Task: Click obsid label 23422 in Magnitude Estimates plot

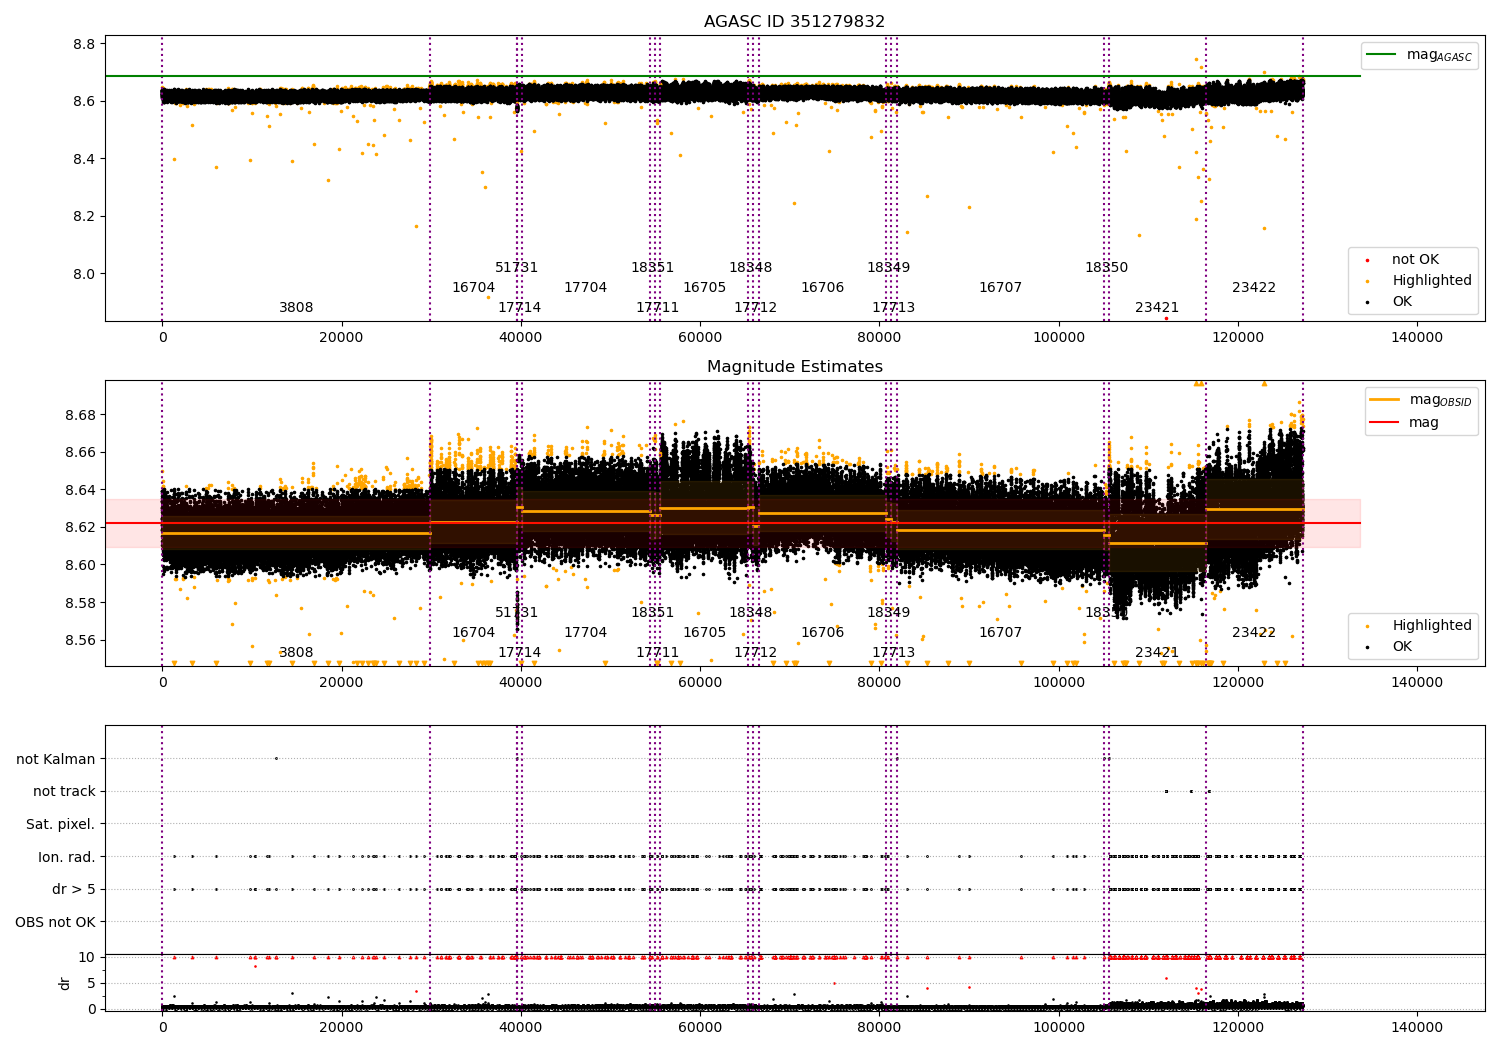Action: tap(1254, 633)
